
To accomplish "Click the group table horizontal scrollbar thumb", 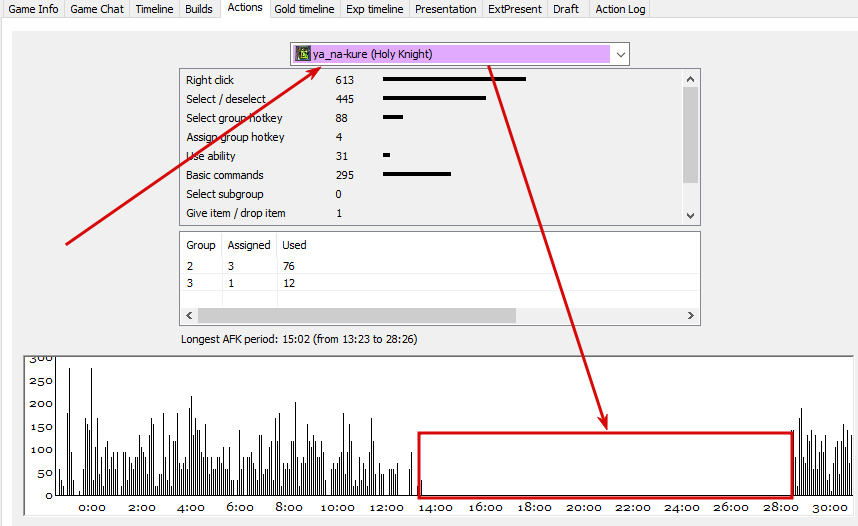I will click(x=357, y=315).
